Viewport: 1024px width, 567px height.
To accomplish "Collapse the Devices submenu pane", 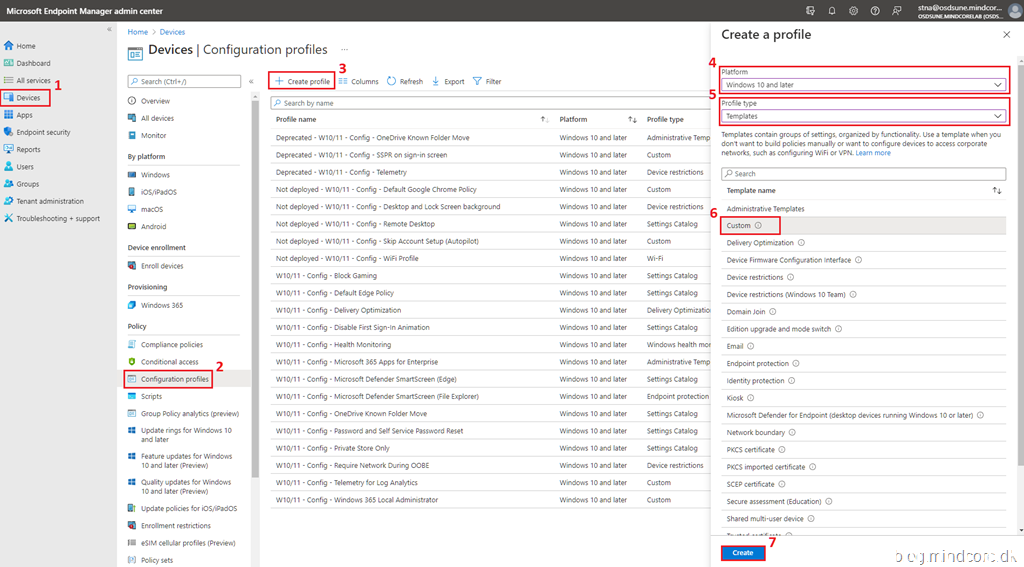I will tap(251, 82).
